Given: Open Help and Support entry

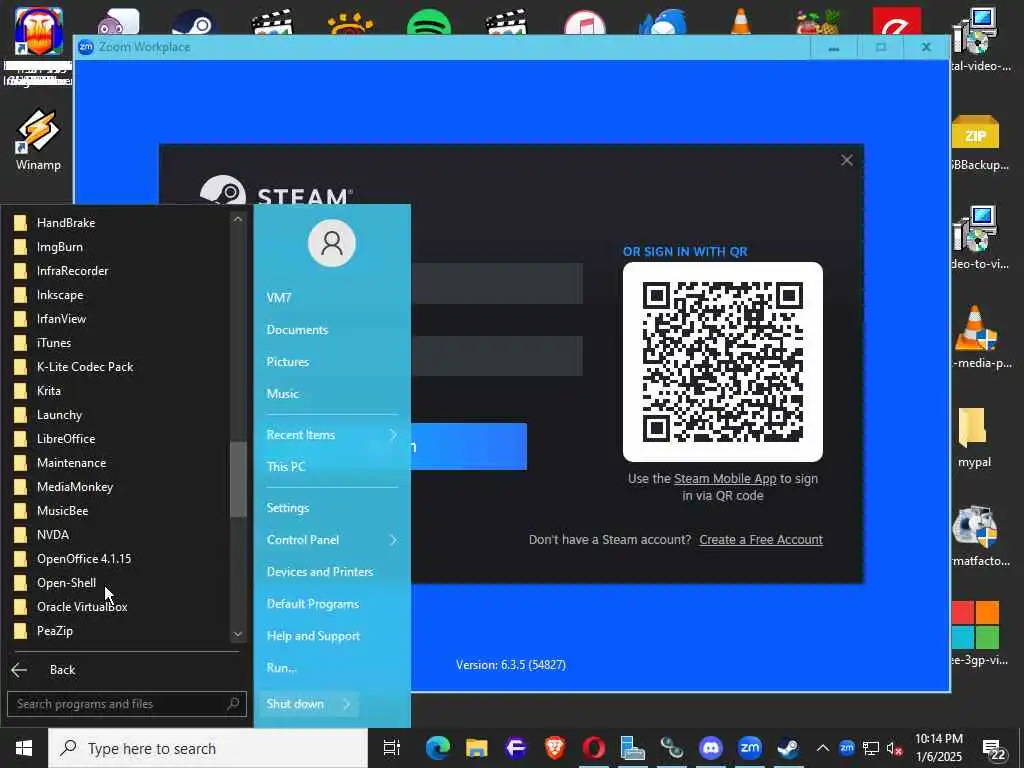Looking at the screenshot, I should [313, 636].
